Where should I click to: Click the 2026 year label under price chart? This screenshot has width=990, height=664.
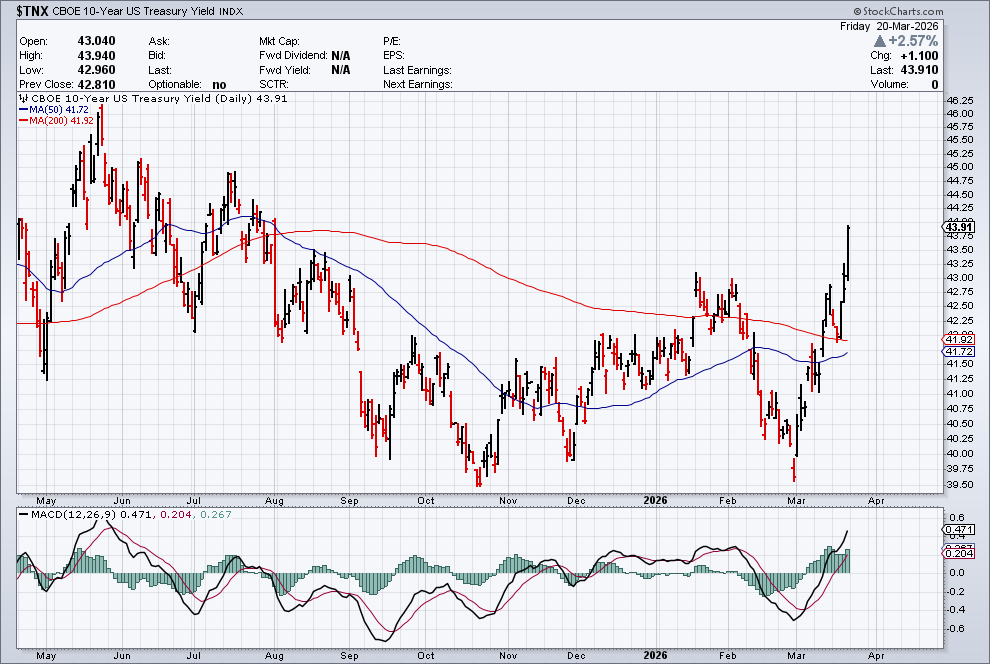click(655, 501)
